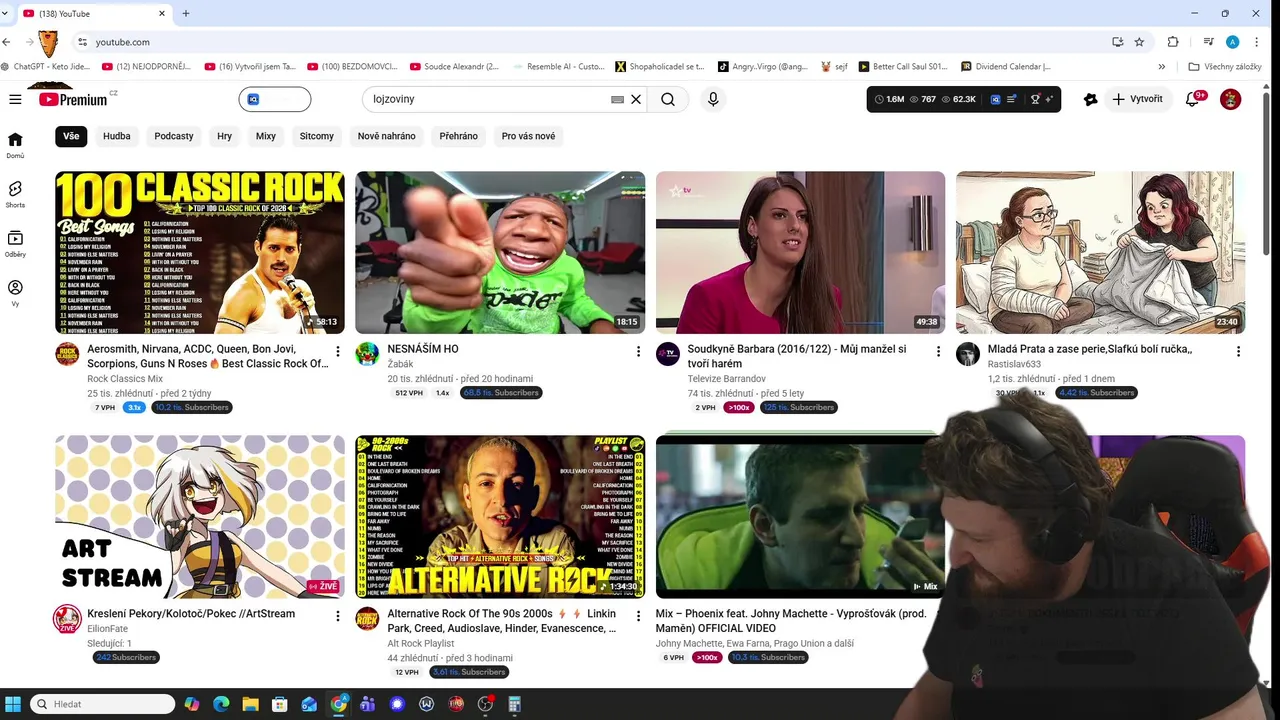Select the Hry filter chip
This screenshot has height=720, width=1280.
pos(225,136)
